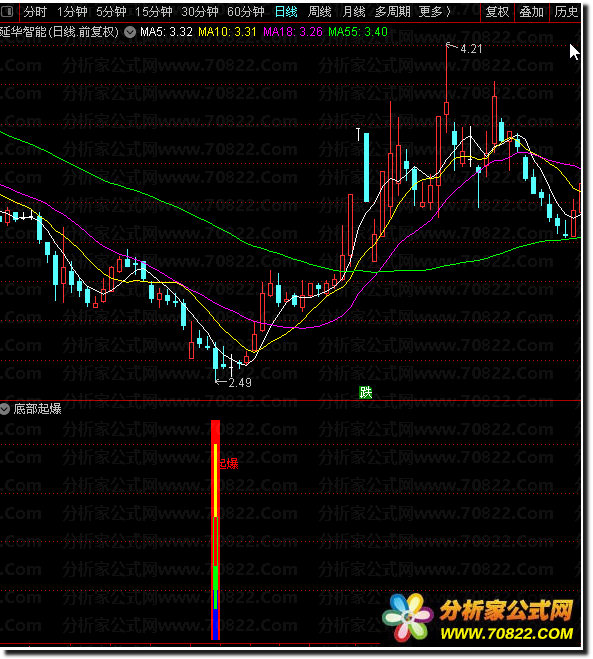Open the 历史 history button
Image resolution: width=593 pixels, height=659 pixels.
(x=566, y=12)
